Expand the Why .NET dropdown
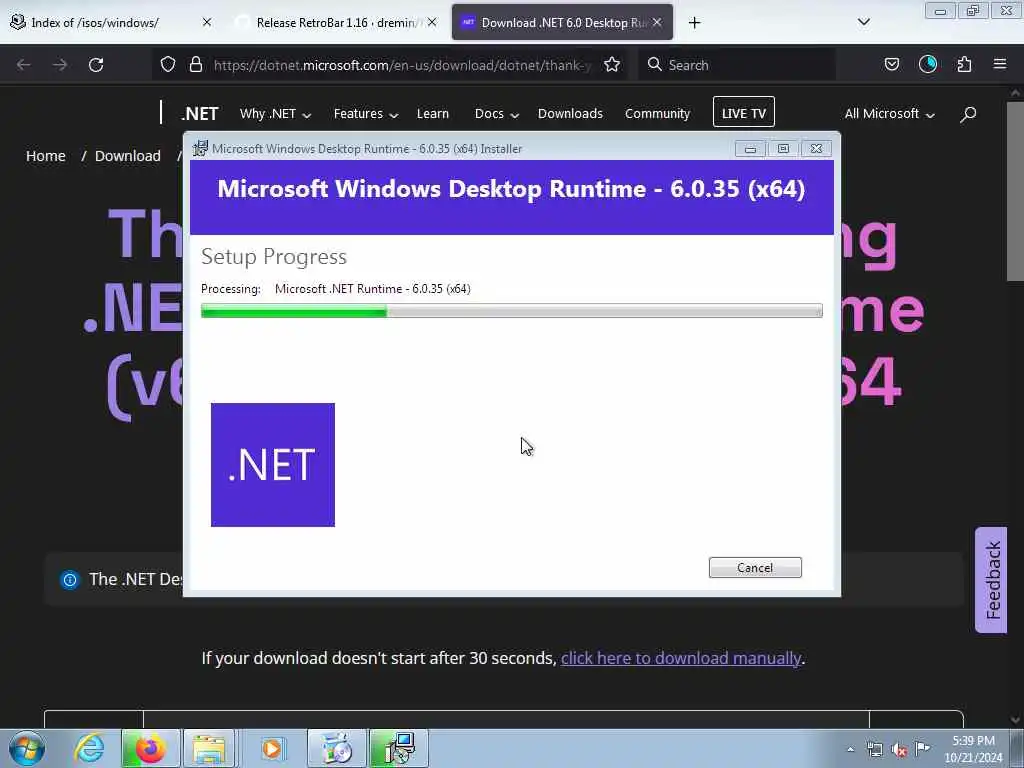Screen dimensions: 1024x768 [276, 114]
